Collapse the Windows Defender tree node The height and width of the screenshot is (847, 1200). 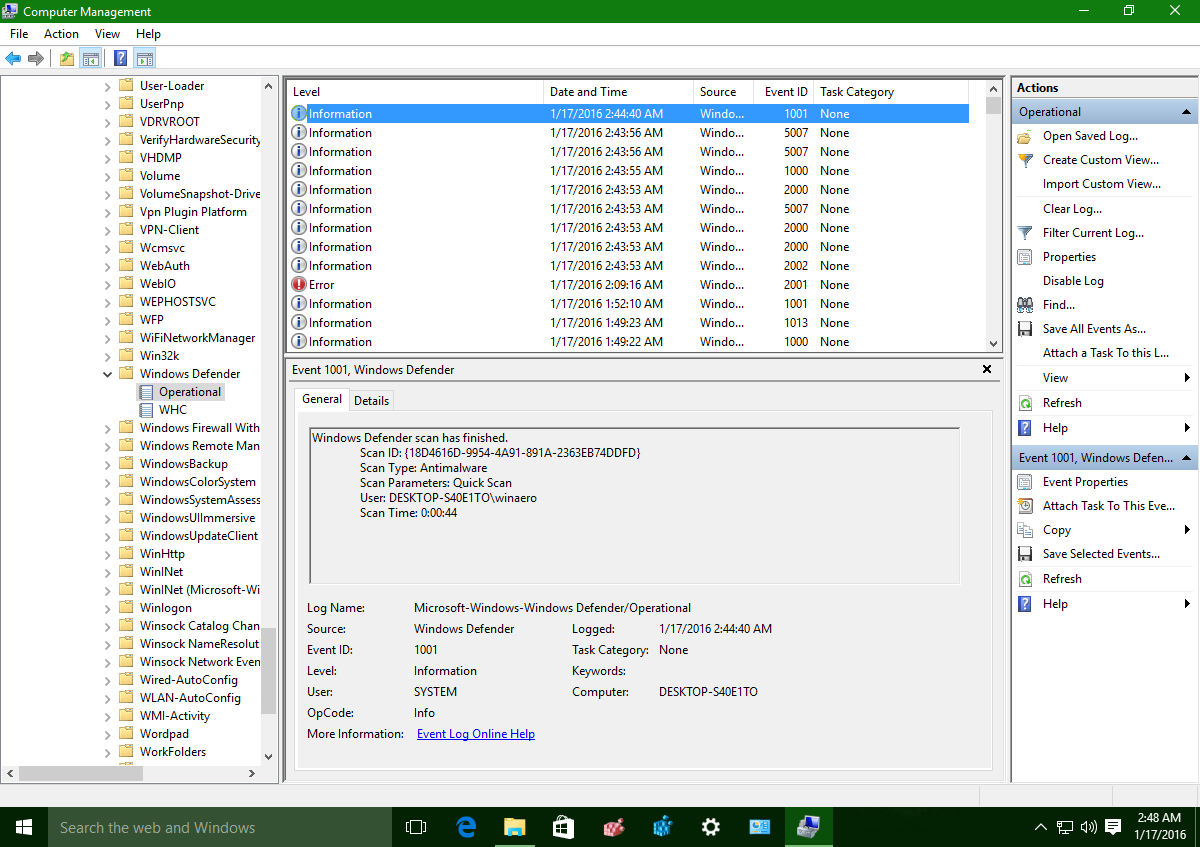click(x=108, y=374)
